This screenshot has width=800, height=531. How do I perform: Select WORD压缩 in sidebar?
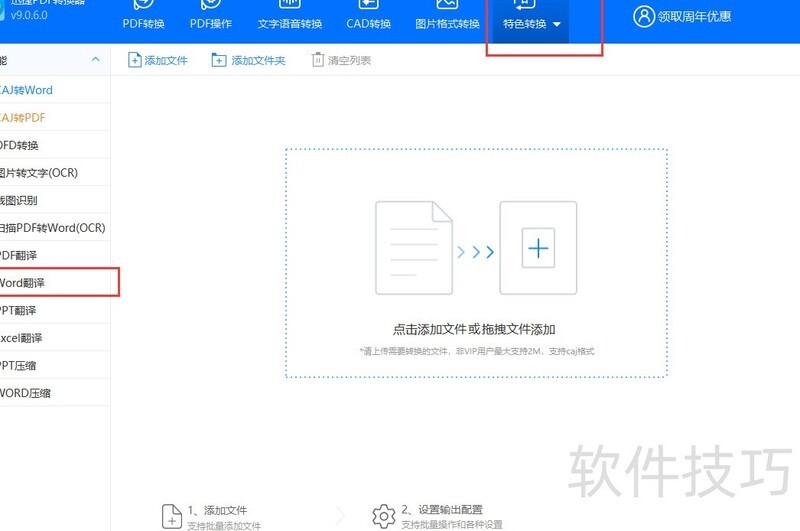55,393
